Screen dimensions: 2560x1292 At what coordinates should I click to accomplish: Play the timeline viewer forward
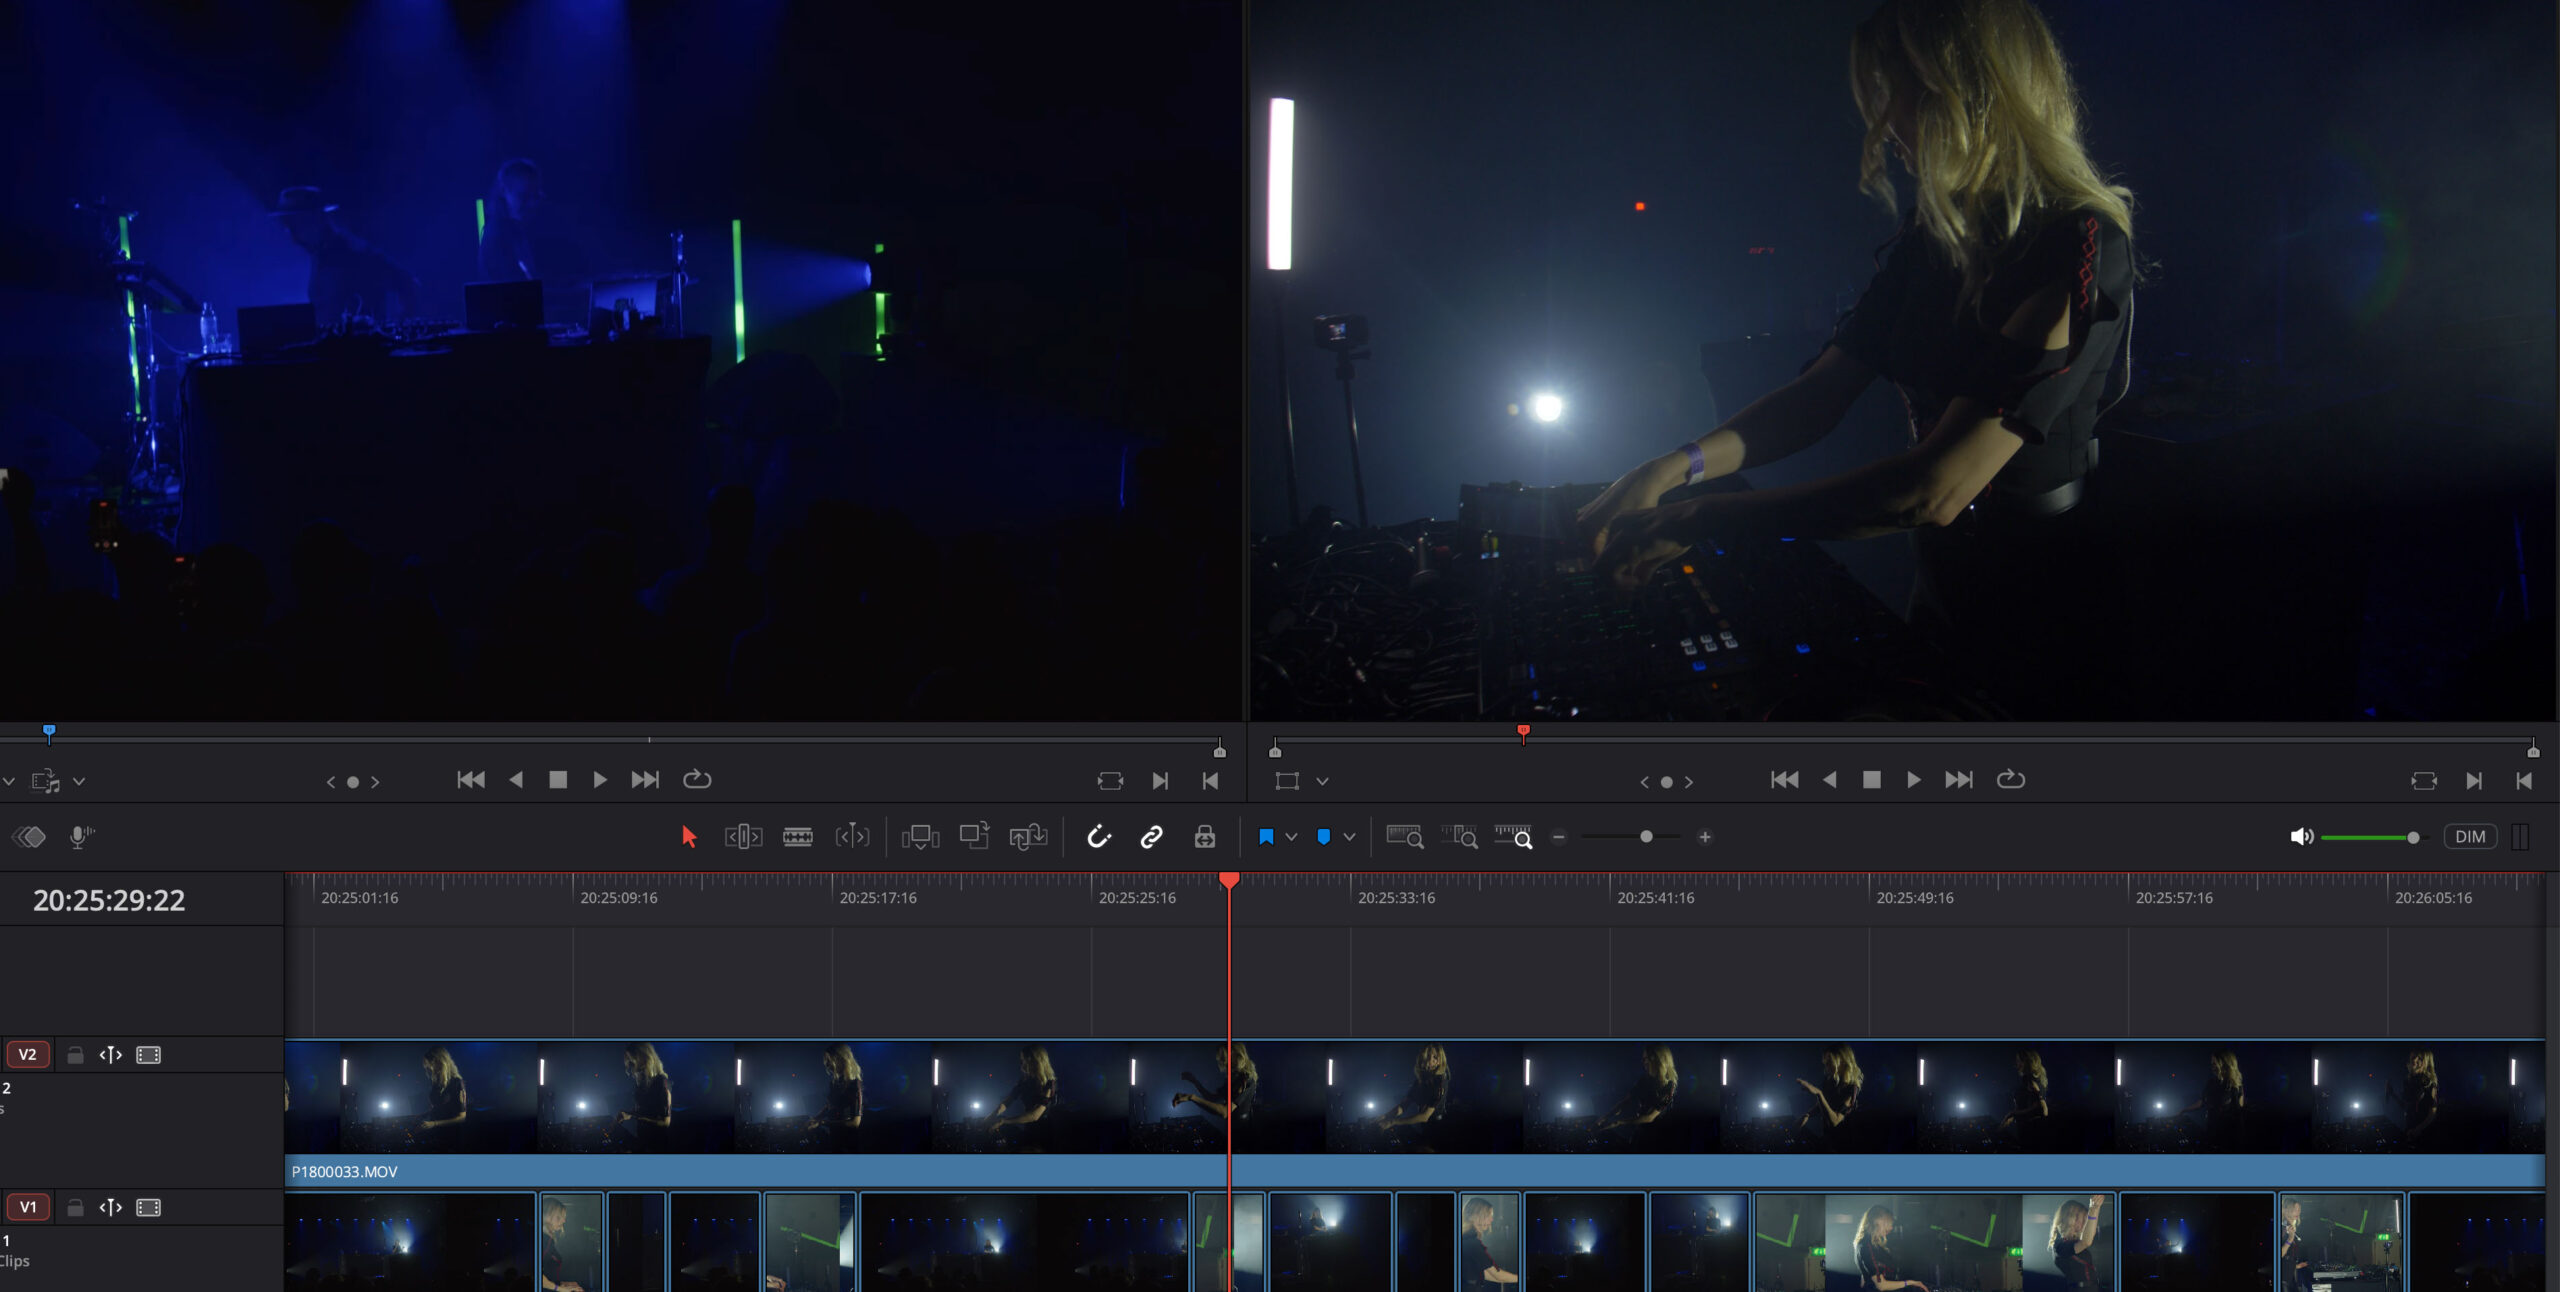(x=1913, y=780)
